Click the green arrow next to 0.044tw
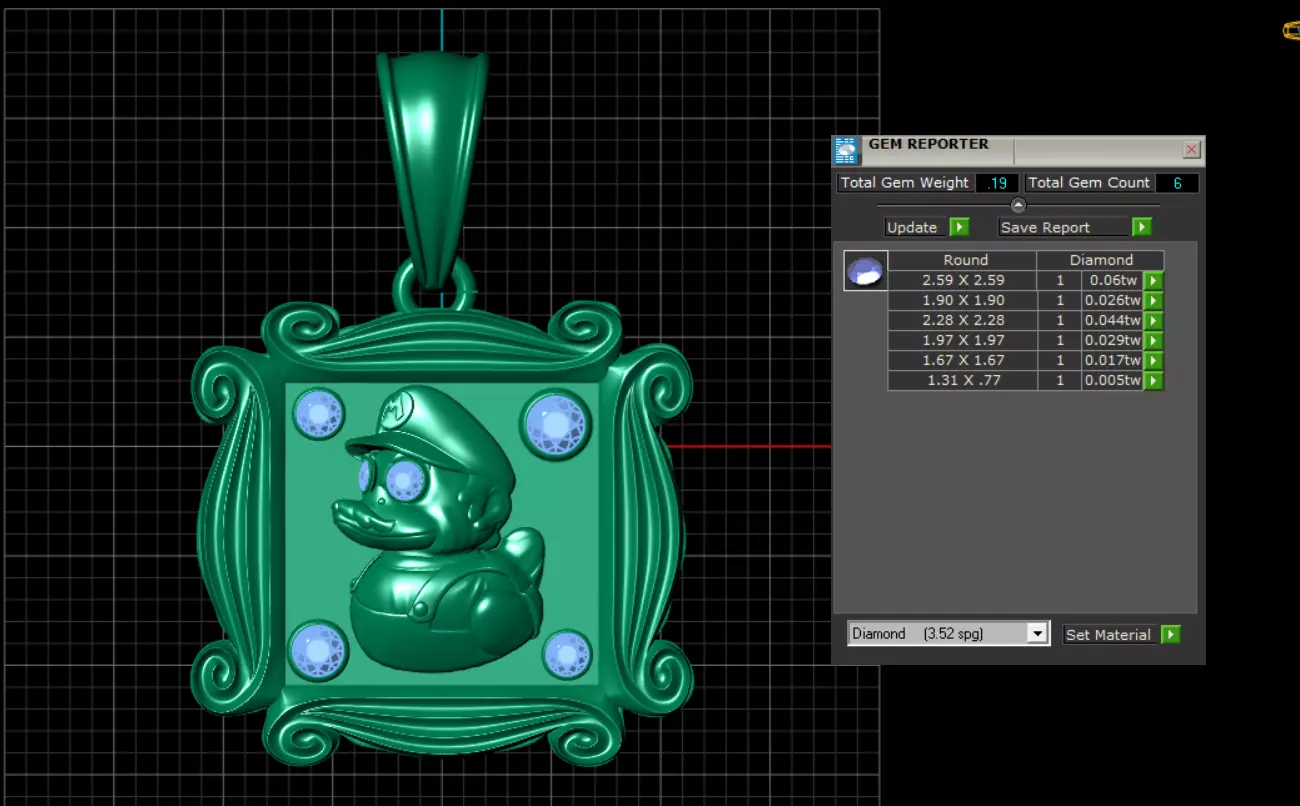1300x806 pixels. pos(1153,321)
